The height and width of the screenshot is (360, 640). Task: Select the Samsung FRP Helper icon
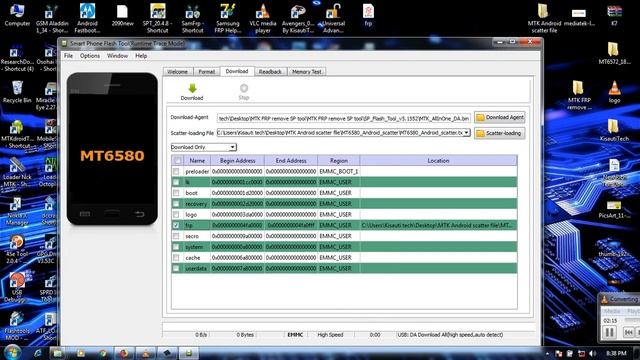[228, 19]
